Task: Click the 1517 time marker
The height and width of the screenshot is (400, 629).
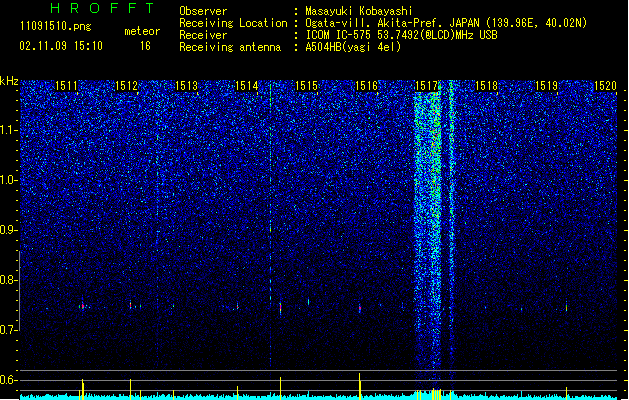Action: coord(426,86)
